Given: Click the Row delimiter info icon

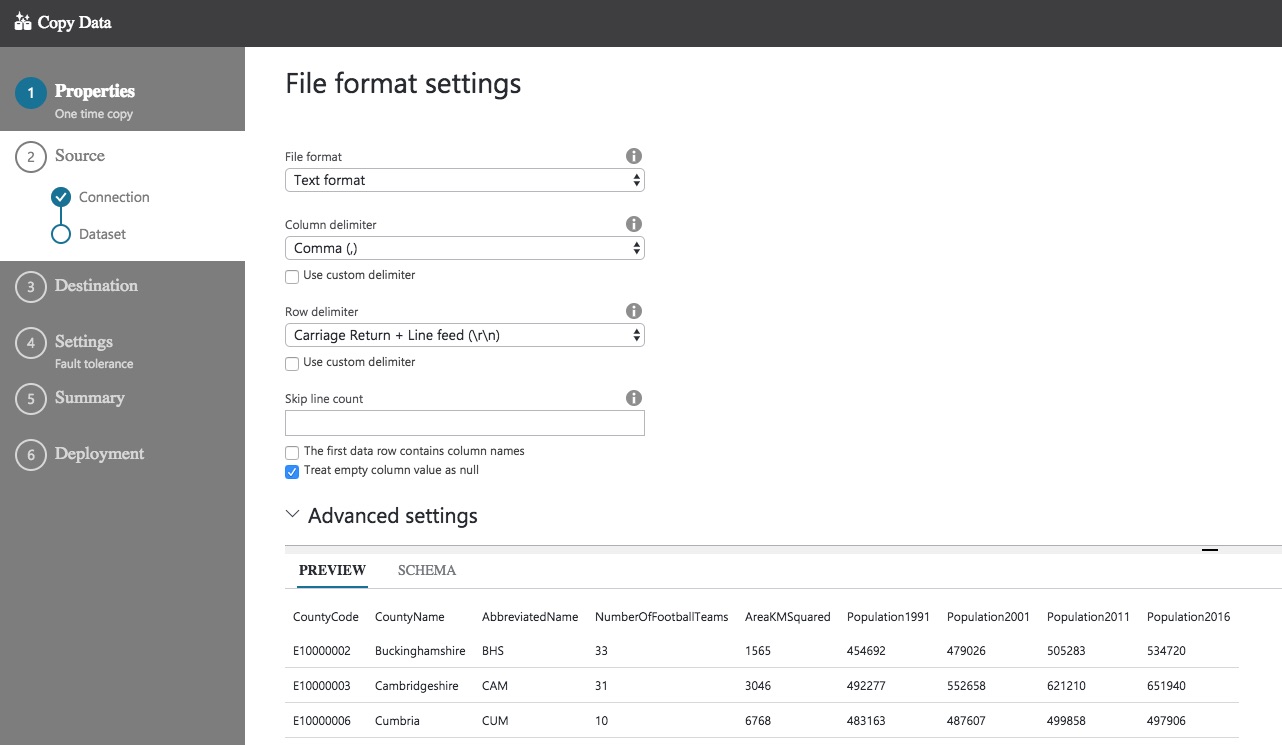Looking at the screenshot, I should tap(633, 311).
